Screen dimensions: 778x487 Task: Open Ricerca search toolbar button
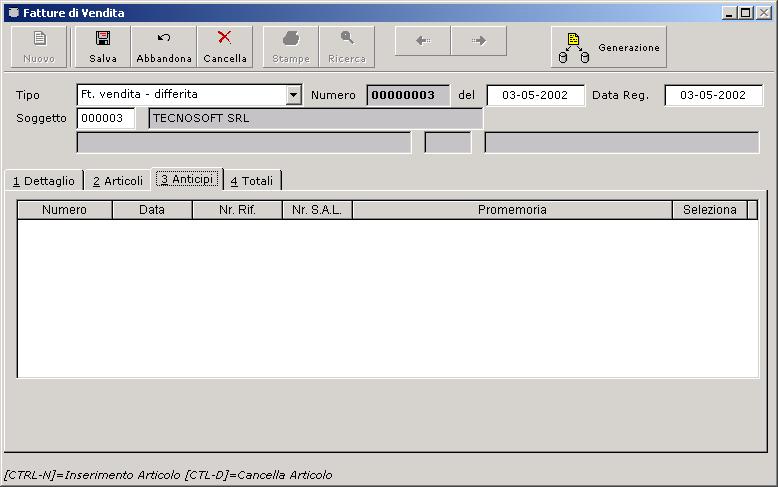coord(347,47)
